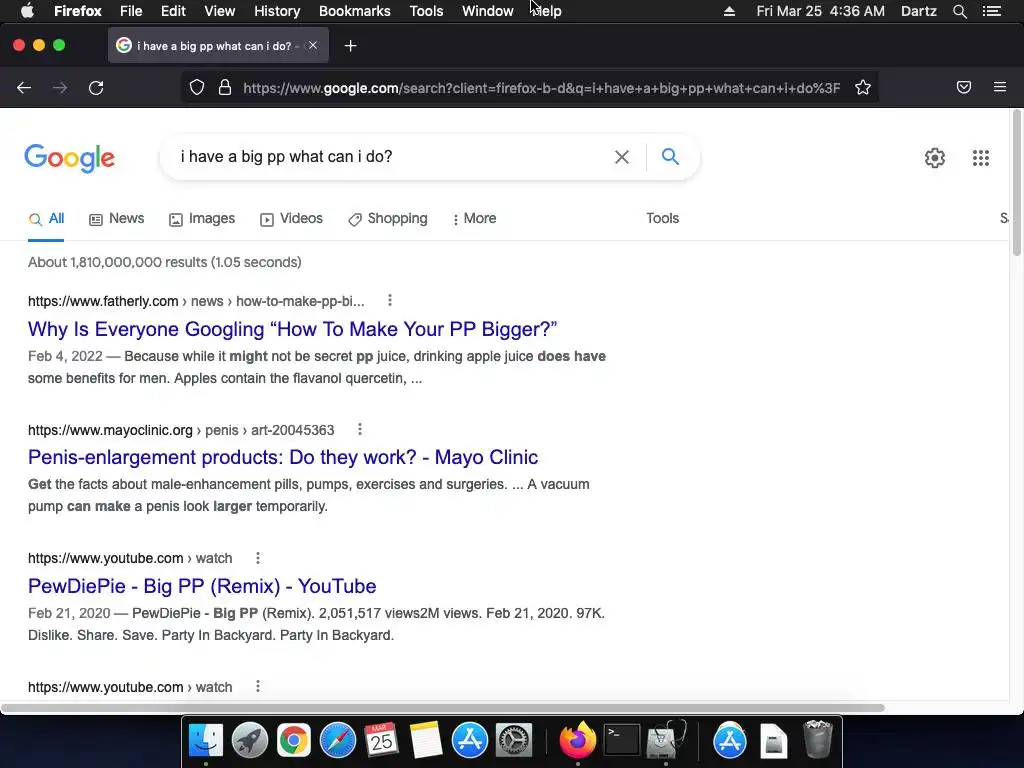Image resolution: width=1024 pixels, height=768 pixels.
Task: Click the fatherly.com result URL breadcrumb
Action: [x=196, y=301]
